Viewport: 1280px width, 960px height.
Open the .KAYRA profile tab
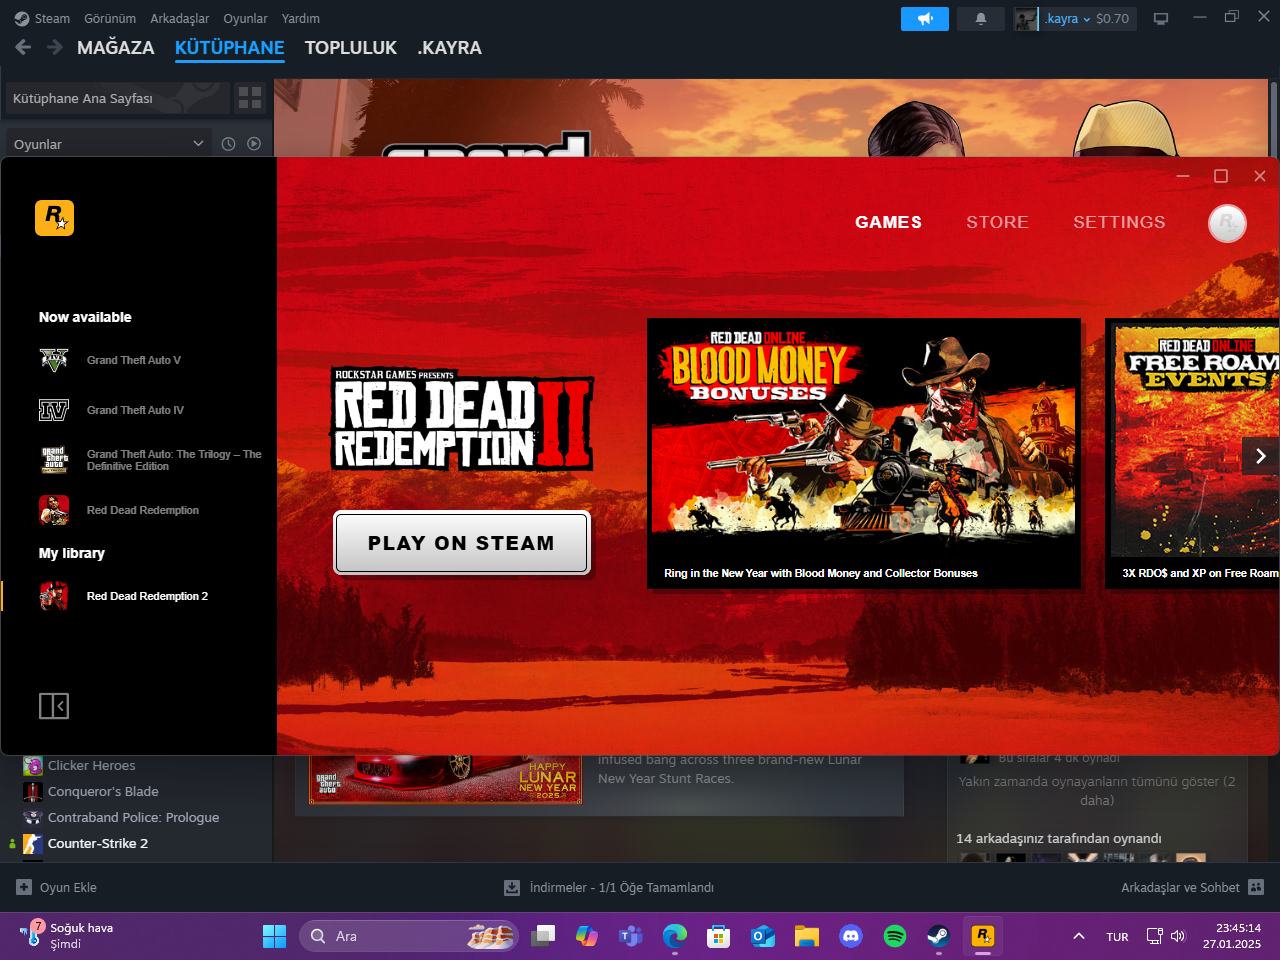[450, 48]
